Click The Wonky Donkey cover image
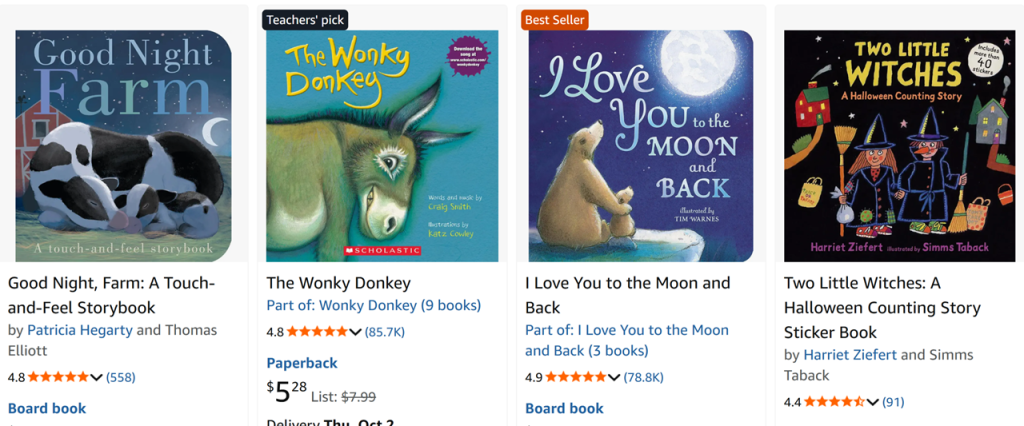 (x=382, y=146)
